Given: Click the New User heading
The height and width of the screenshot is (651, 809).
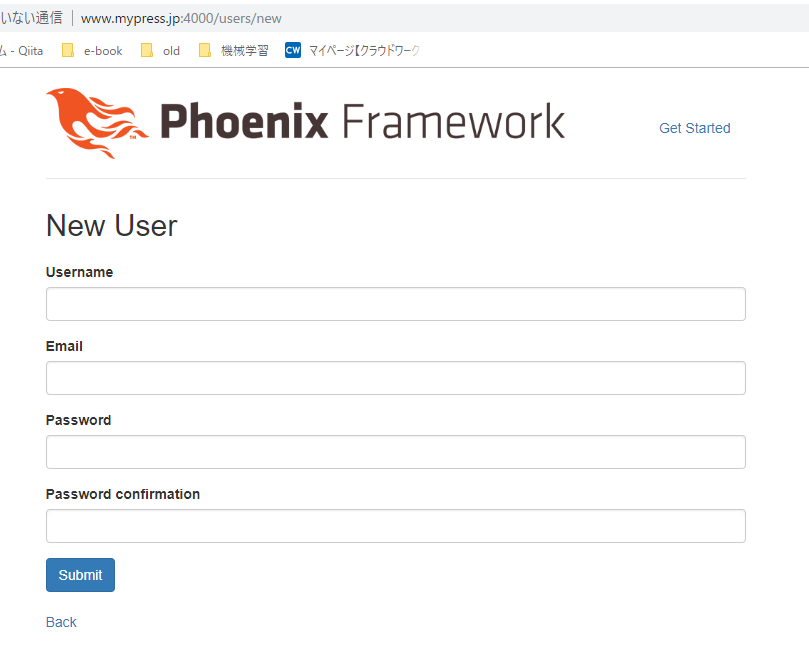Looking at the screenshot, I should (x=111, y=225).
